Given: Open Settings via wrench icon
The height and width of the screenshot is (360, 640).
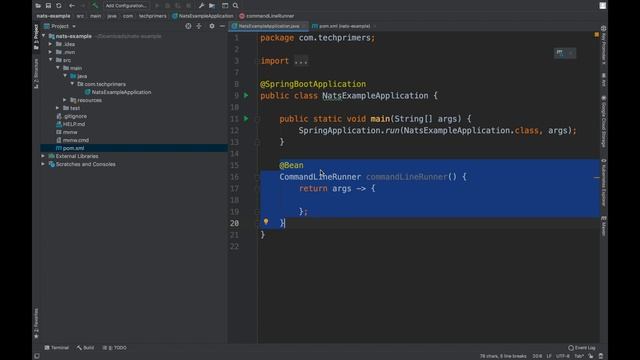Looking at the screenshot, I should (x=201, y=6).
